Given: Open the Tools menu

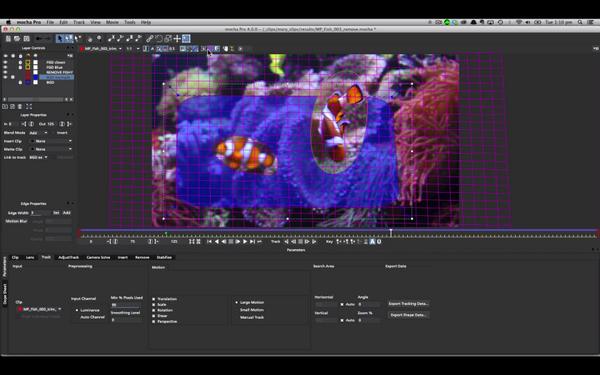Looking at the screenshot, I should click(130, 22).
